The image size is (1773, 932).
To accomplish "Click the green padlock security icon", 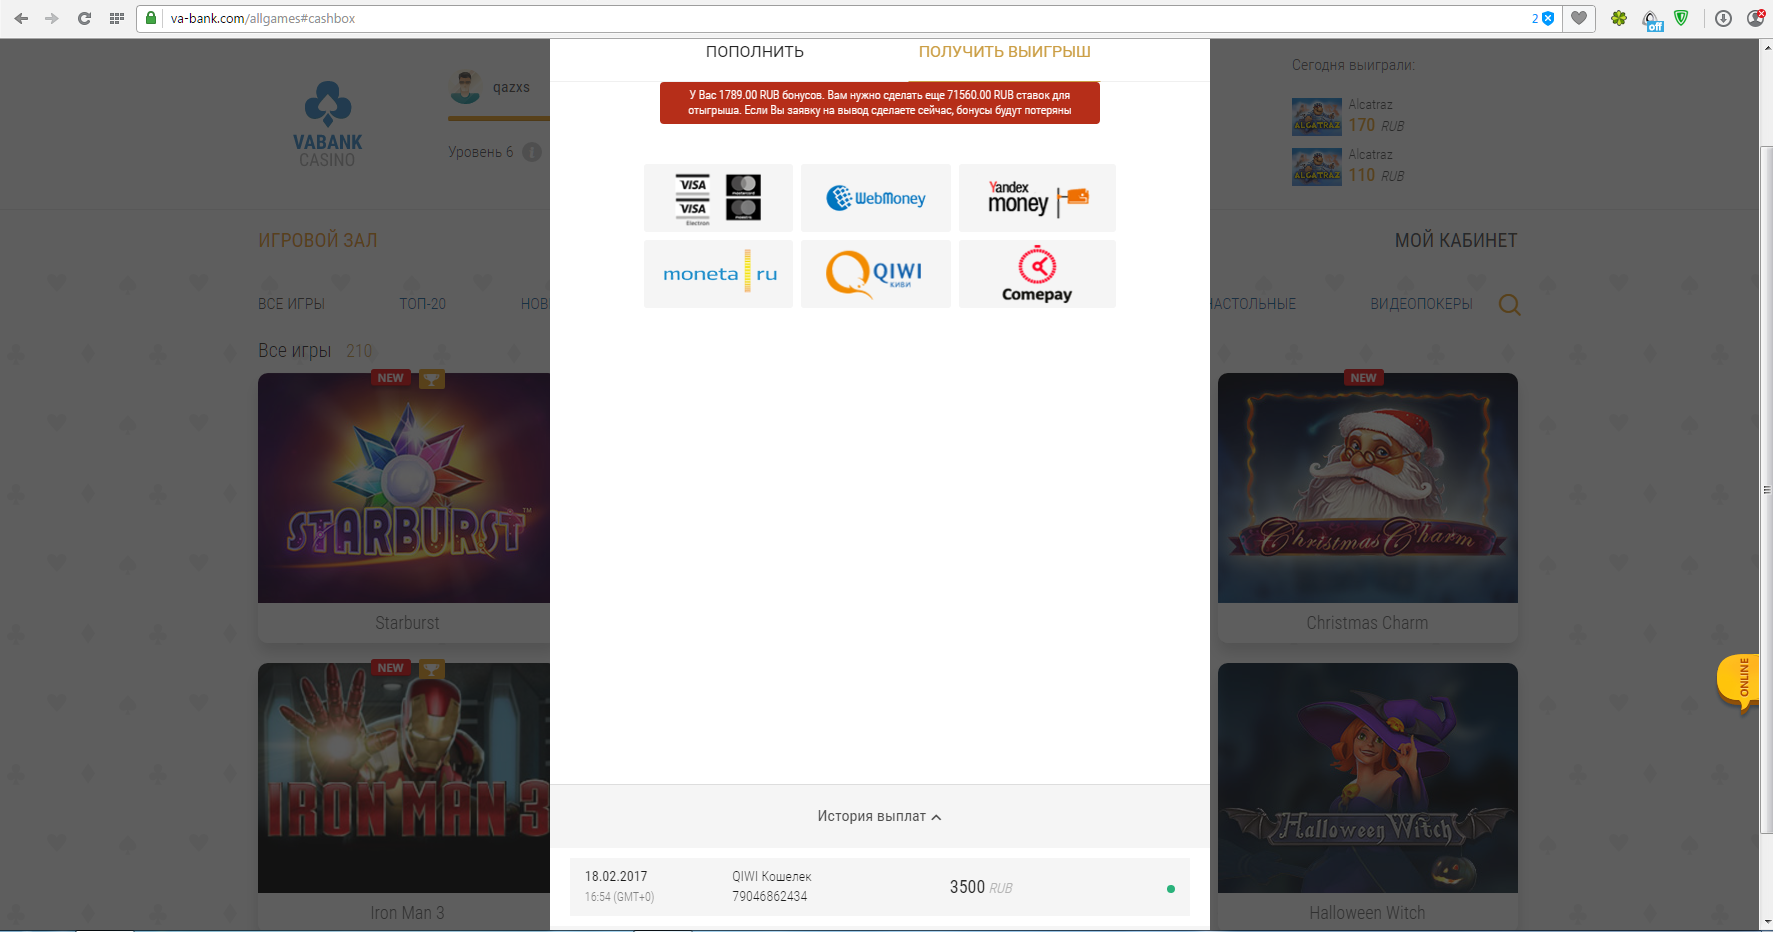I will 151,18.
